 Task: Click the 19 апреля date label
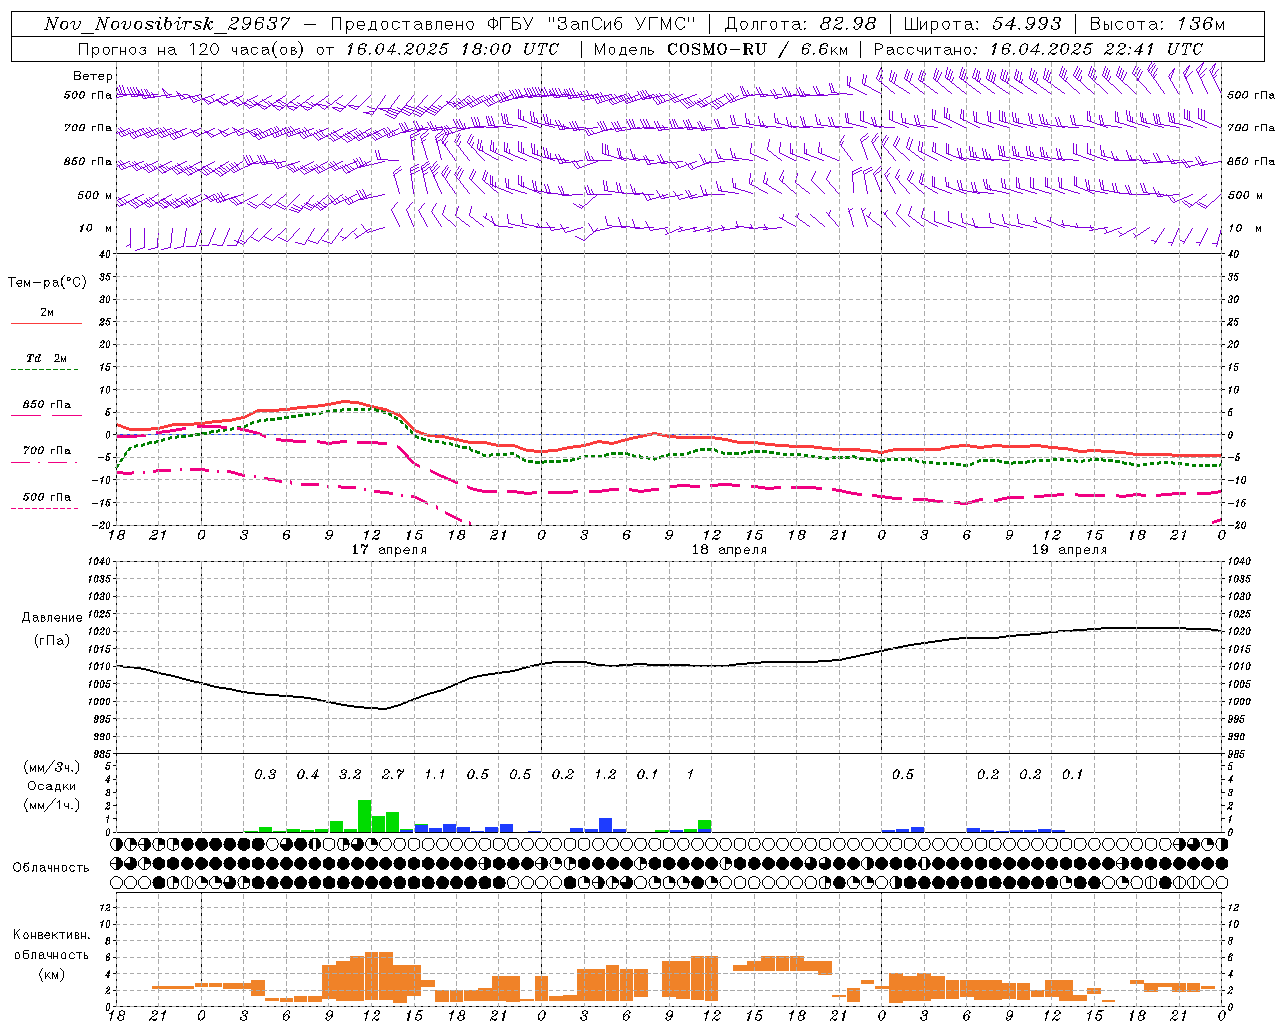tap(1069, 550)
